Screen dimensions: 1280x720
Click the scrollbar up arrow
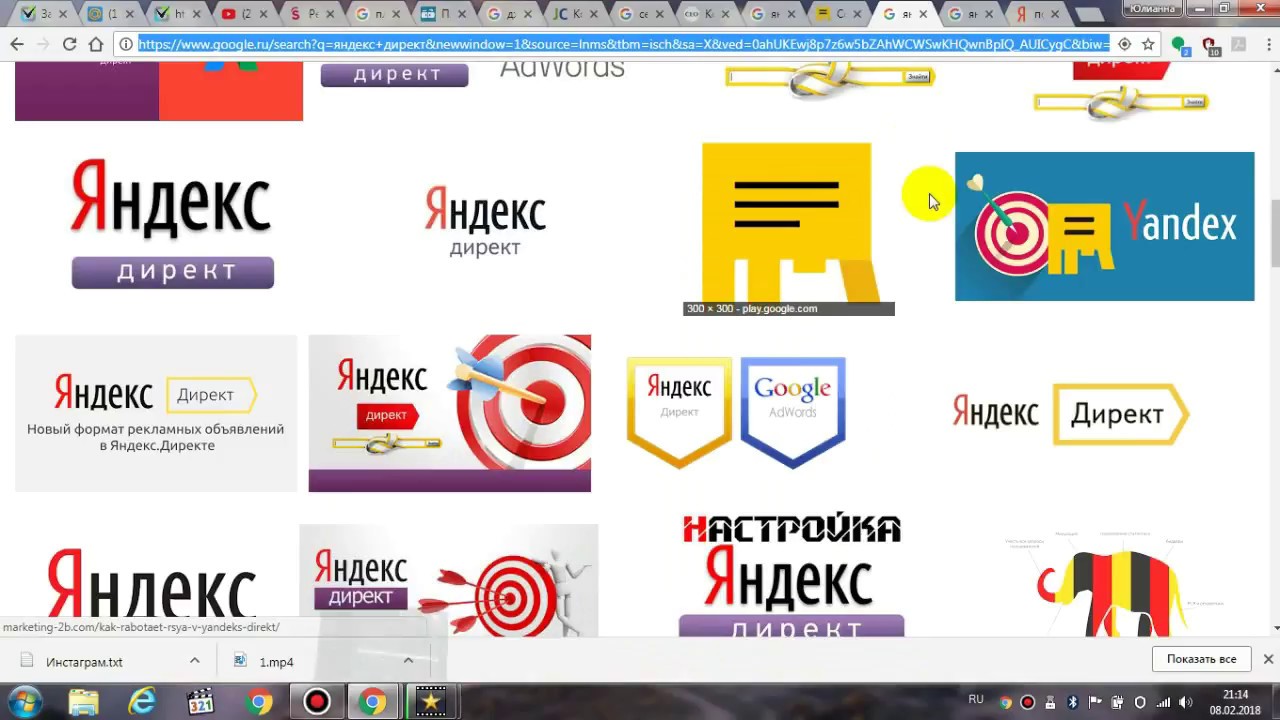click(x=1274, y=68)
